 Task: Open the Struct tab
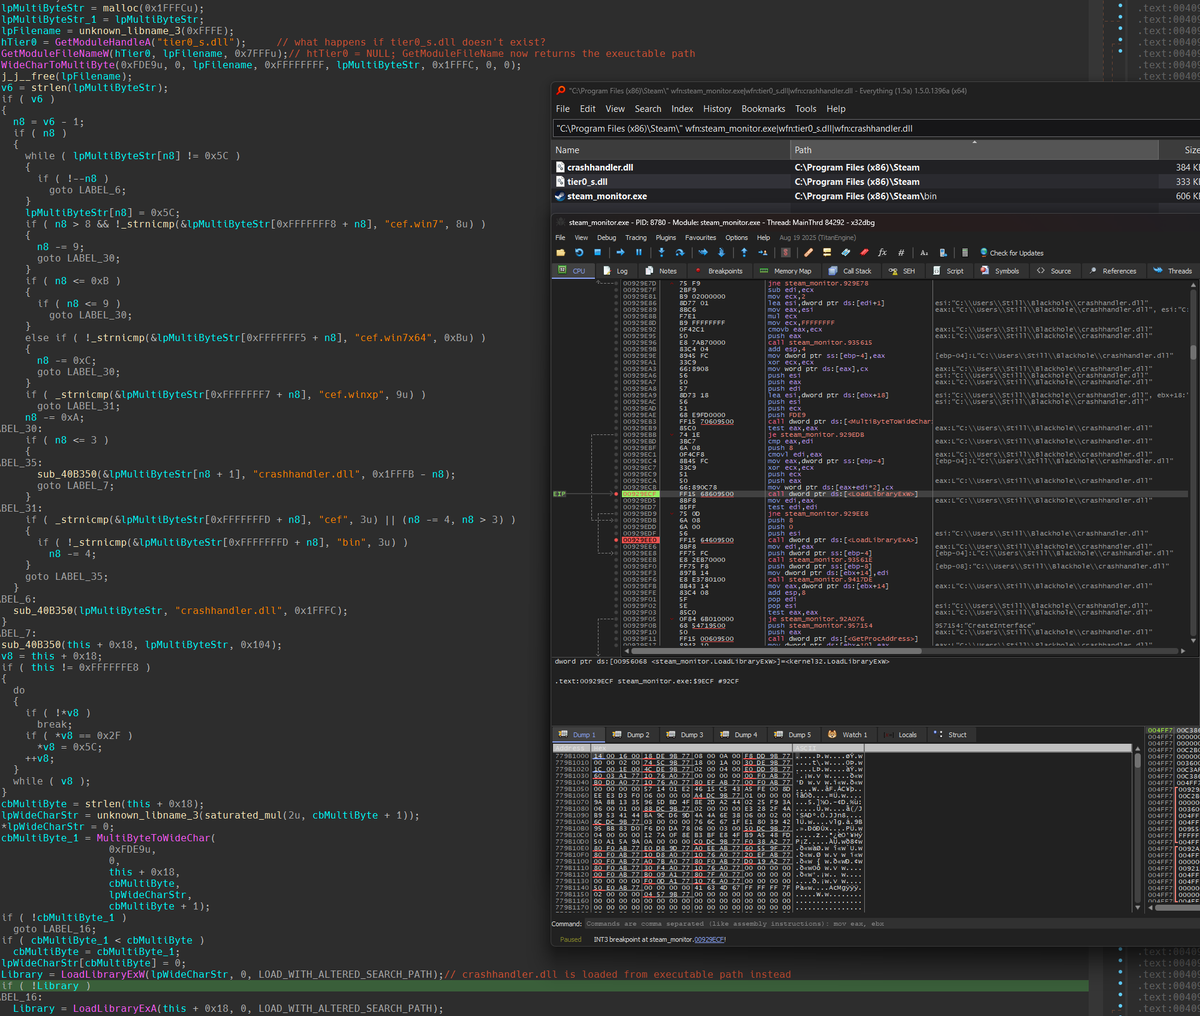951,735
